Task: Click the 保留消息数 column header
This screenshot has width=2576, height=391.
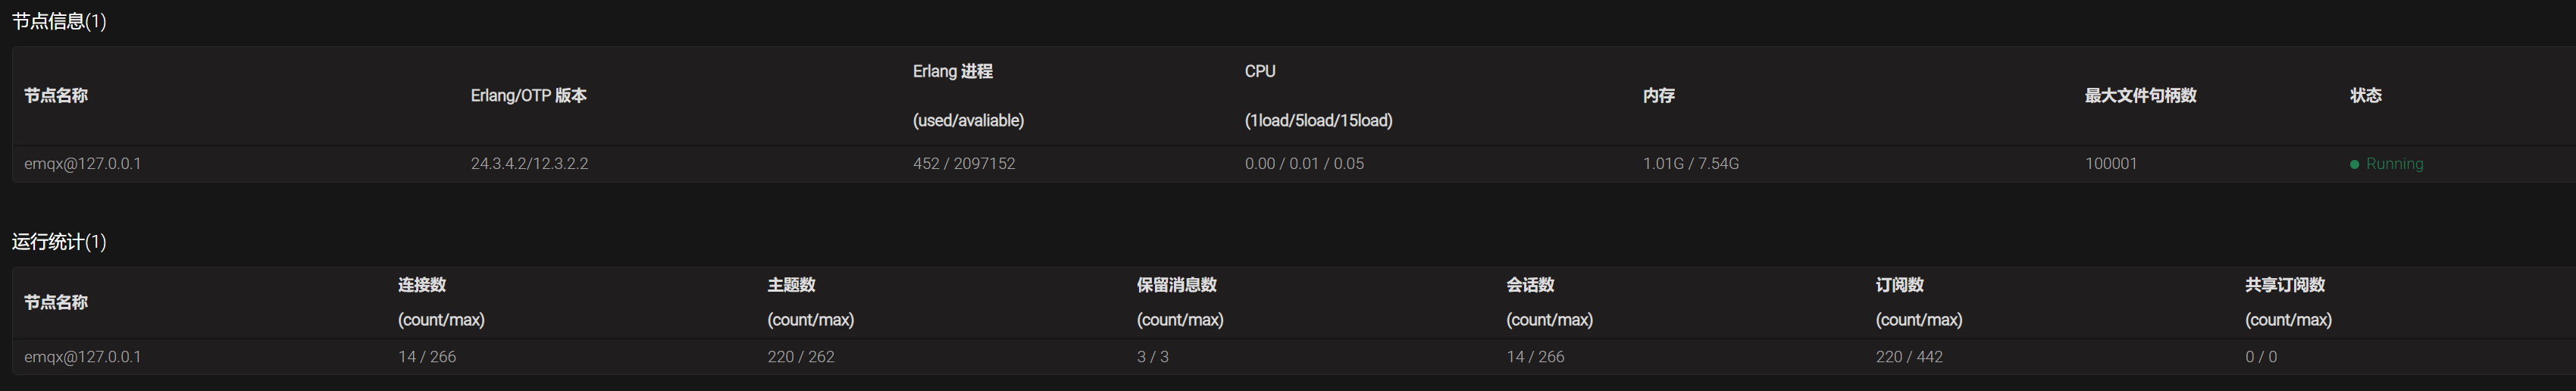Action: [1176, 285]
